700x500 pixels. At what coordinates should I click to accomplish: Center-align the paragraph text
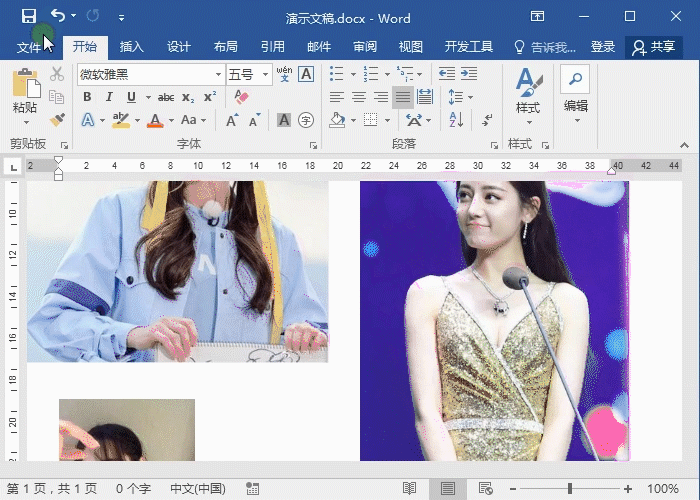[x=359, y=97]
